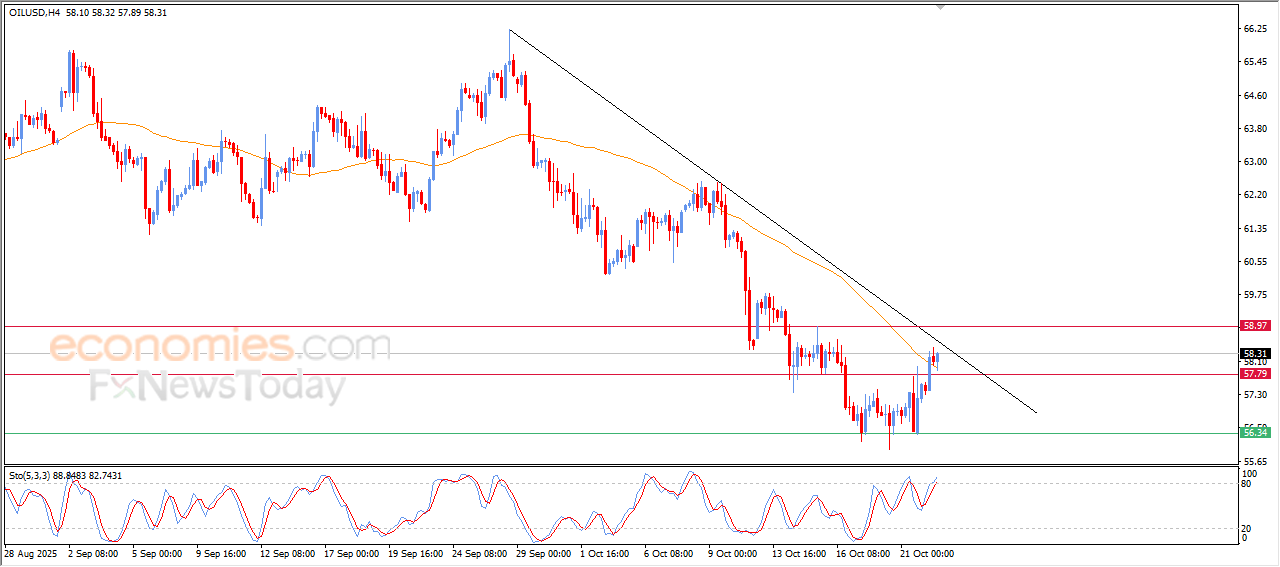The width and height of the screenshot is (1280, 567).
Task: Select the black 58.31 current price tag
Action: tap(1255, 353)
